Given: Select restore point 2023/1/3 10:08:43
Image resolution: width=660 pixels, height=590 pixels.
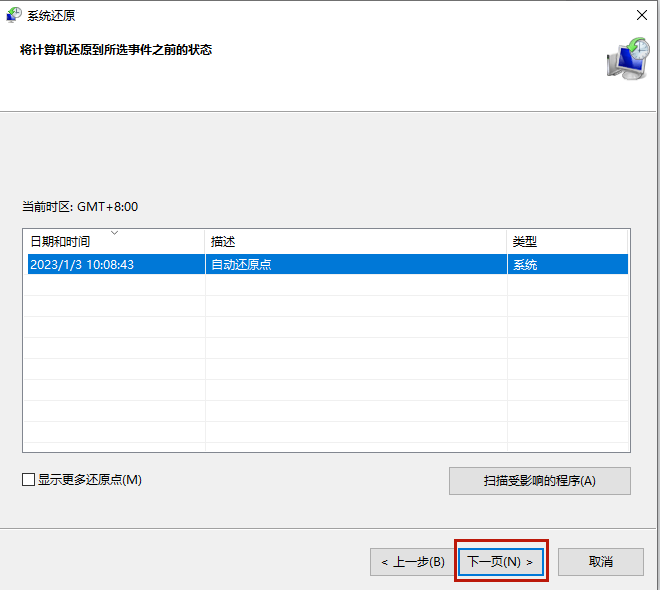Looking at the screenshot, I should point(328,264).
